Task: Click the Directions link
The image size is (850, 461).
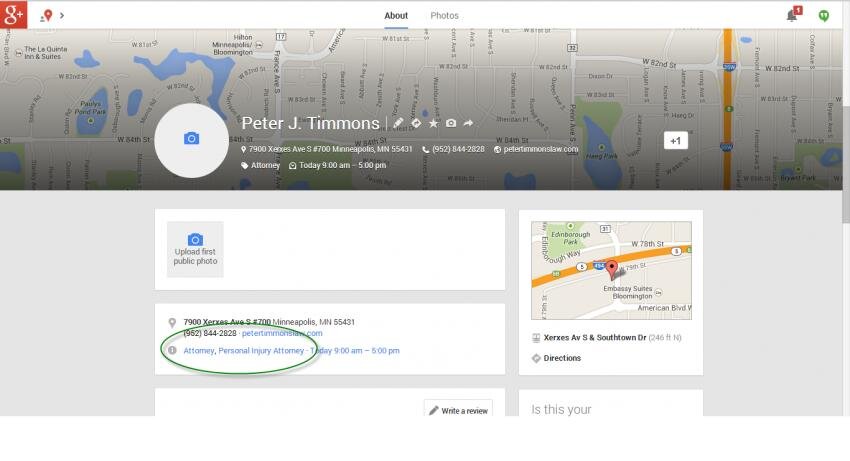Action: point(562,358)
